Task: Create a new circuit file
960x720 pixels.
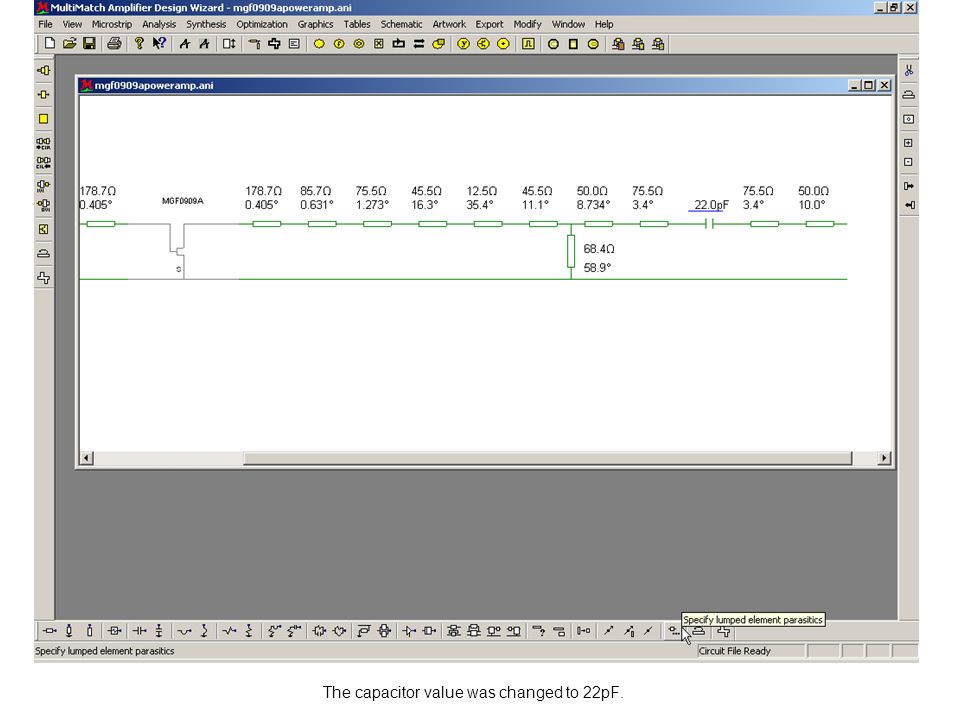Action: [x=50, y=43]
